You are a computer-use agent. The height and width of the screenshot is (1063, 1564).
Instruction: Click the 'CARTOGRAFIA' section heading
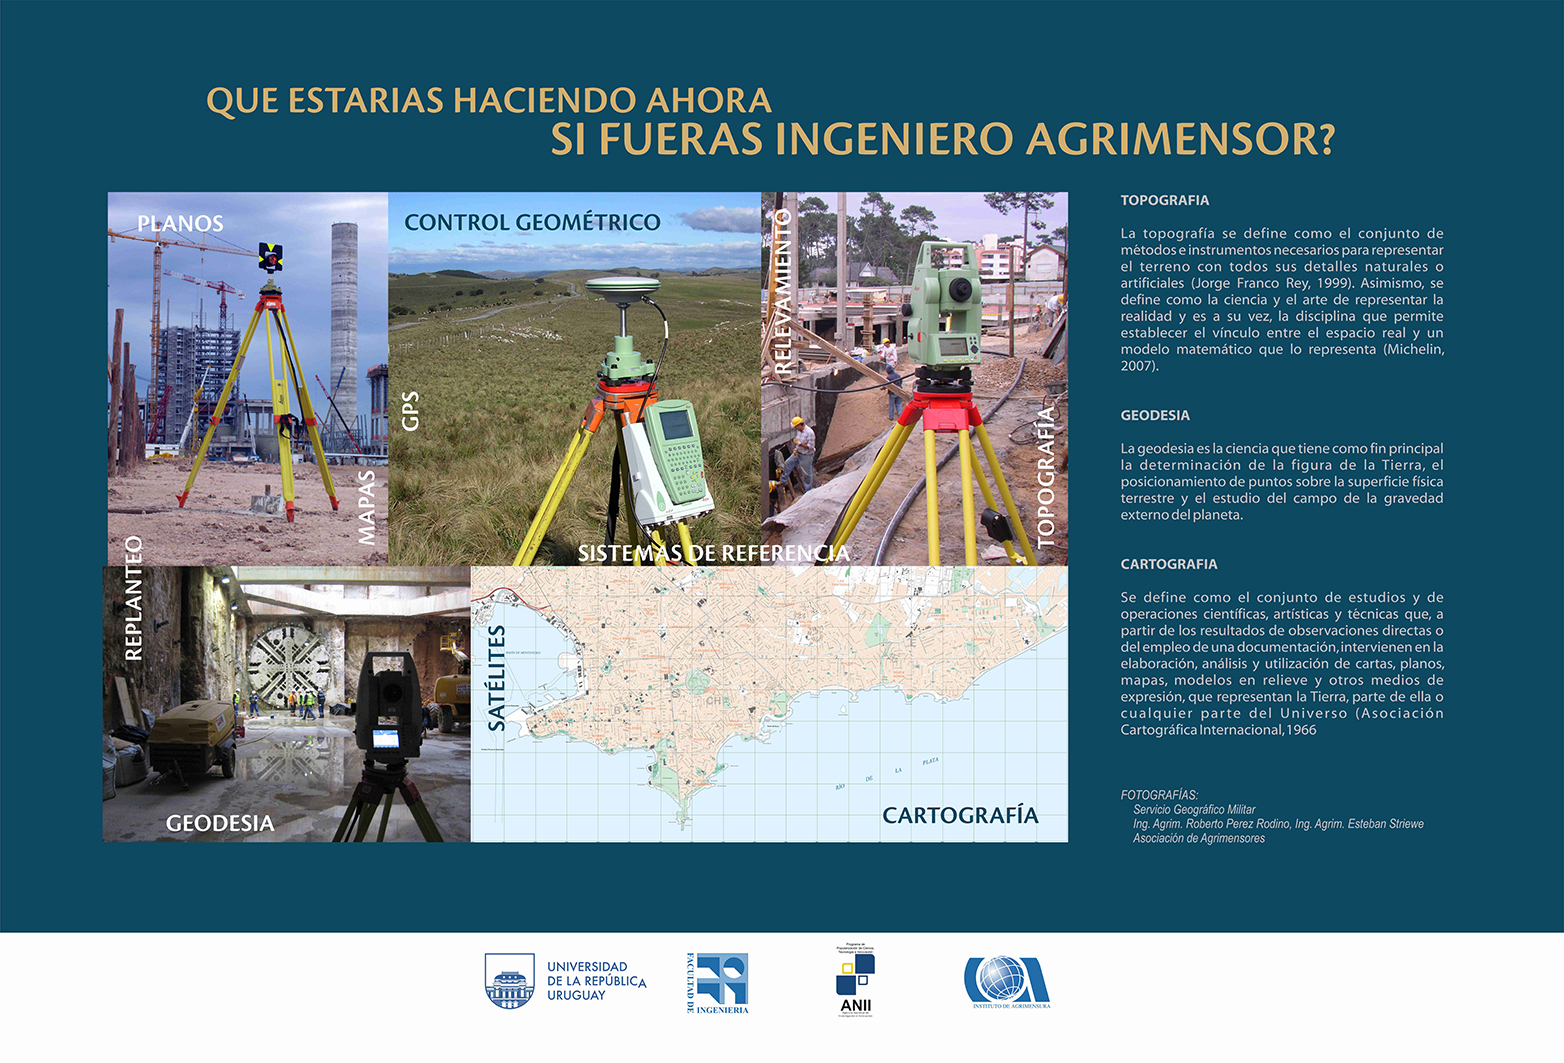coord(1169,564)
